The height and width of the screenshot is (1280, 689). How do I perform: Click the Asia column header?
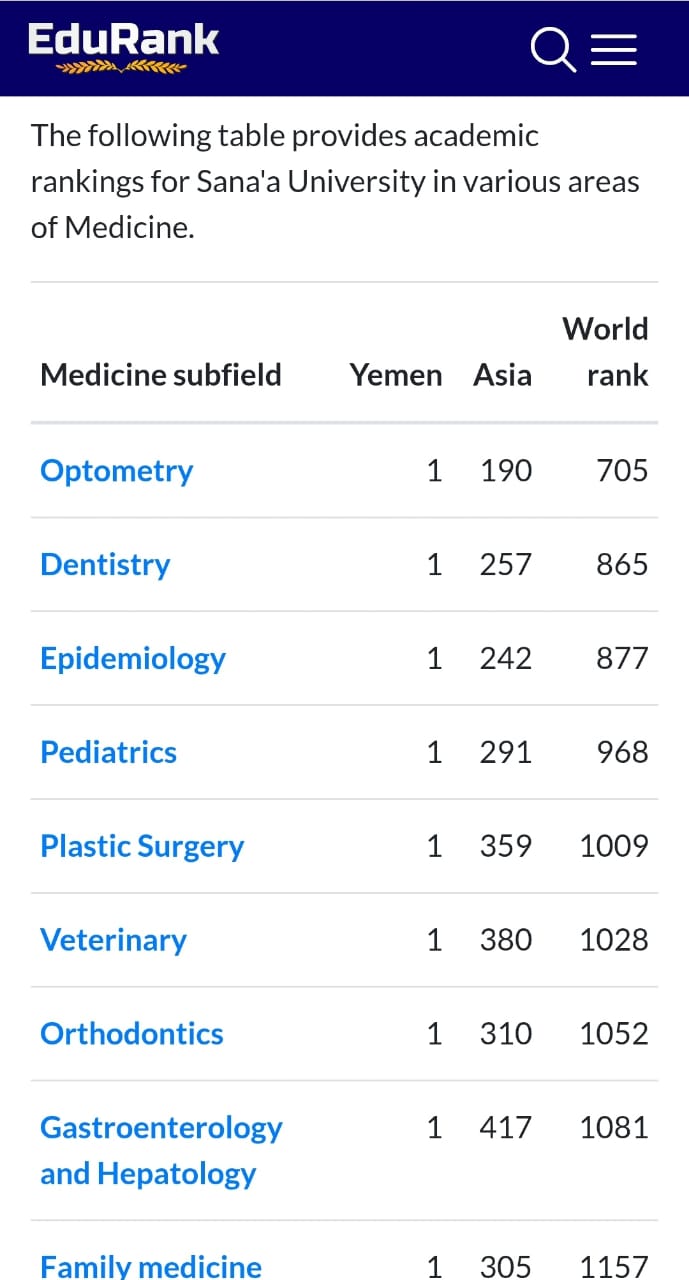pyautogui.click(x=502, y=376)
